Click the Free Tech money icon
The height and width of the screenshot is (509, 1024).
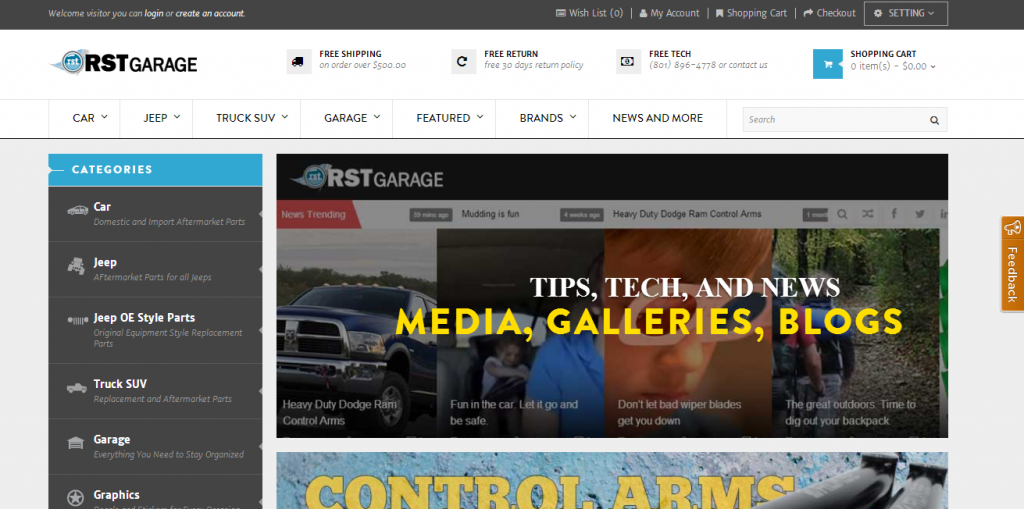[628, 61]
